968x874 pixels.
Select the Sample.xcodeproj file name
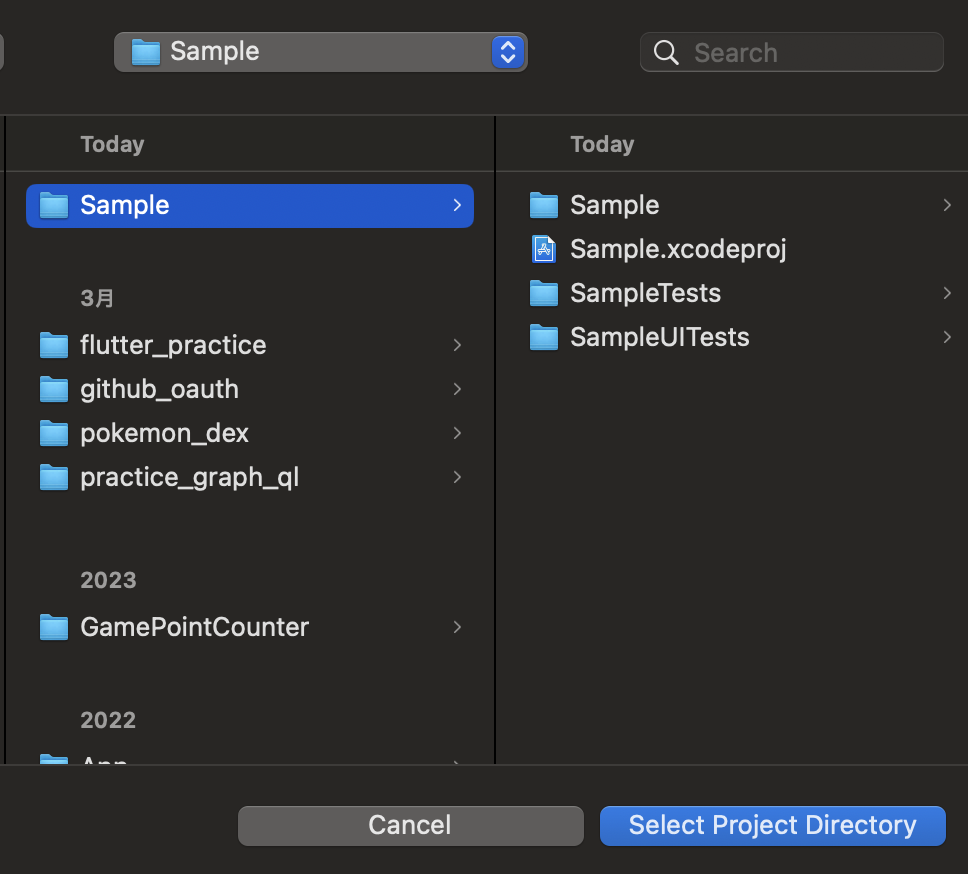678,249
